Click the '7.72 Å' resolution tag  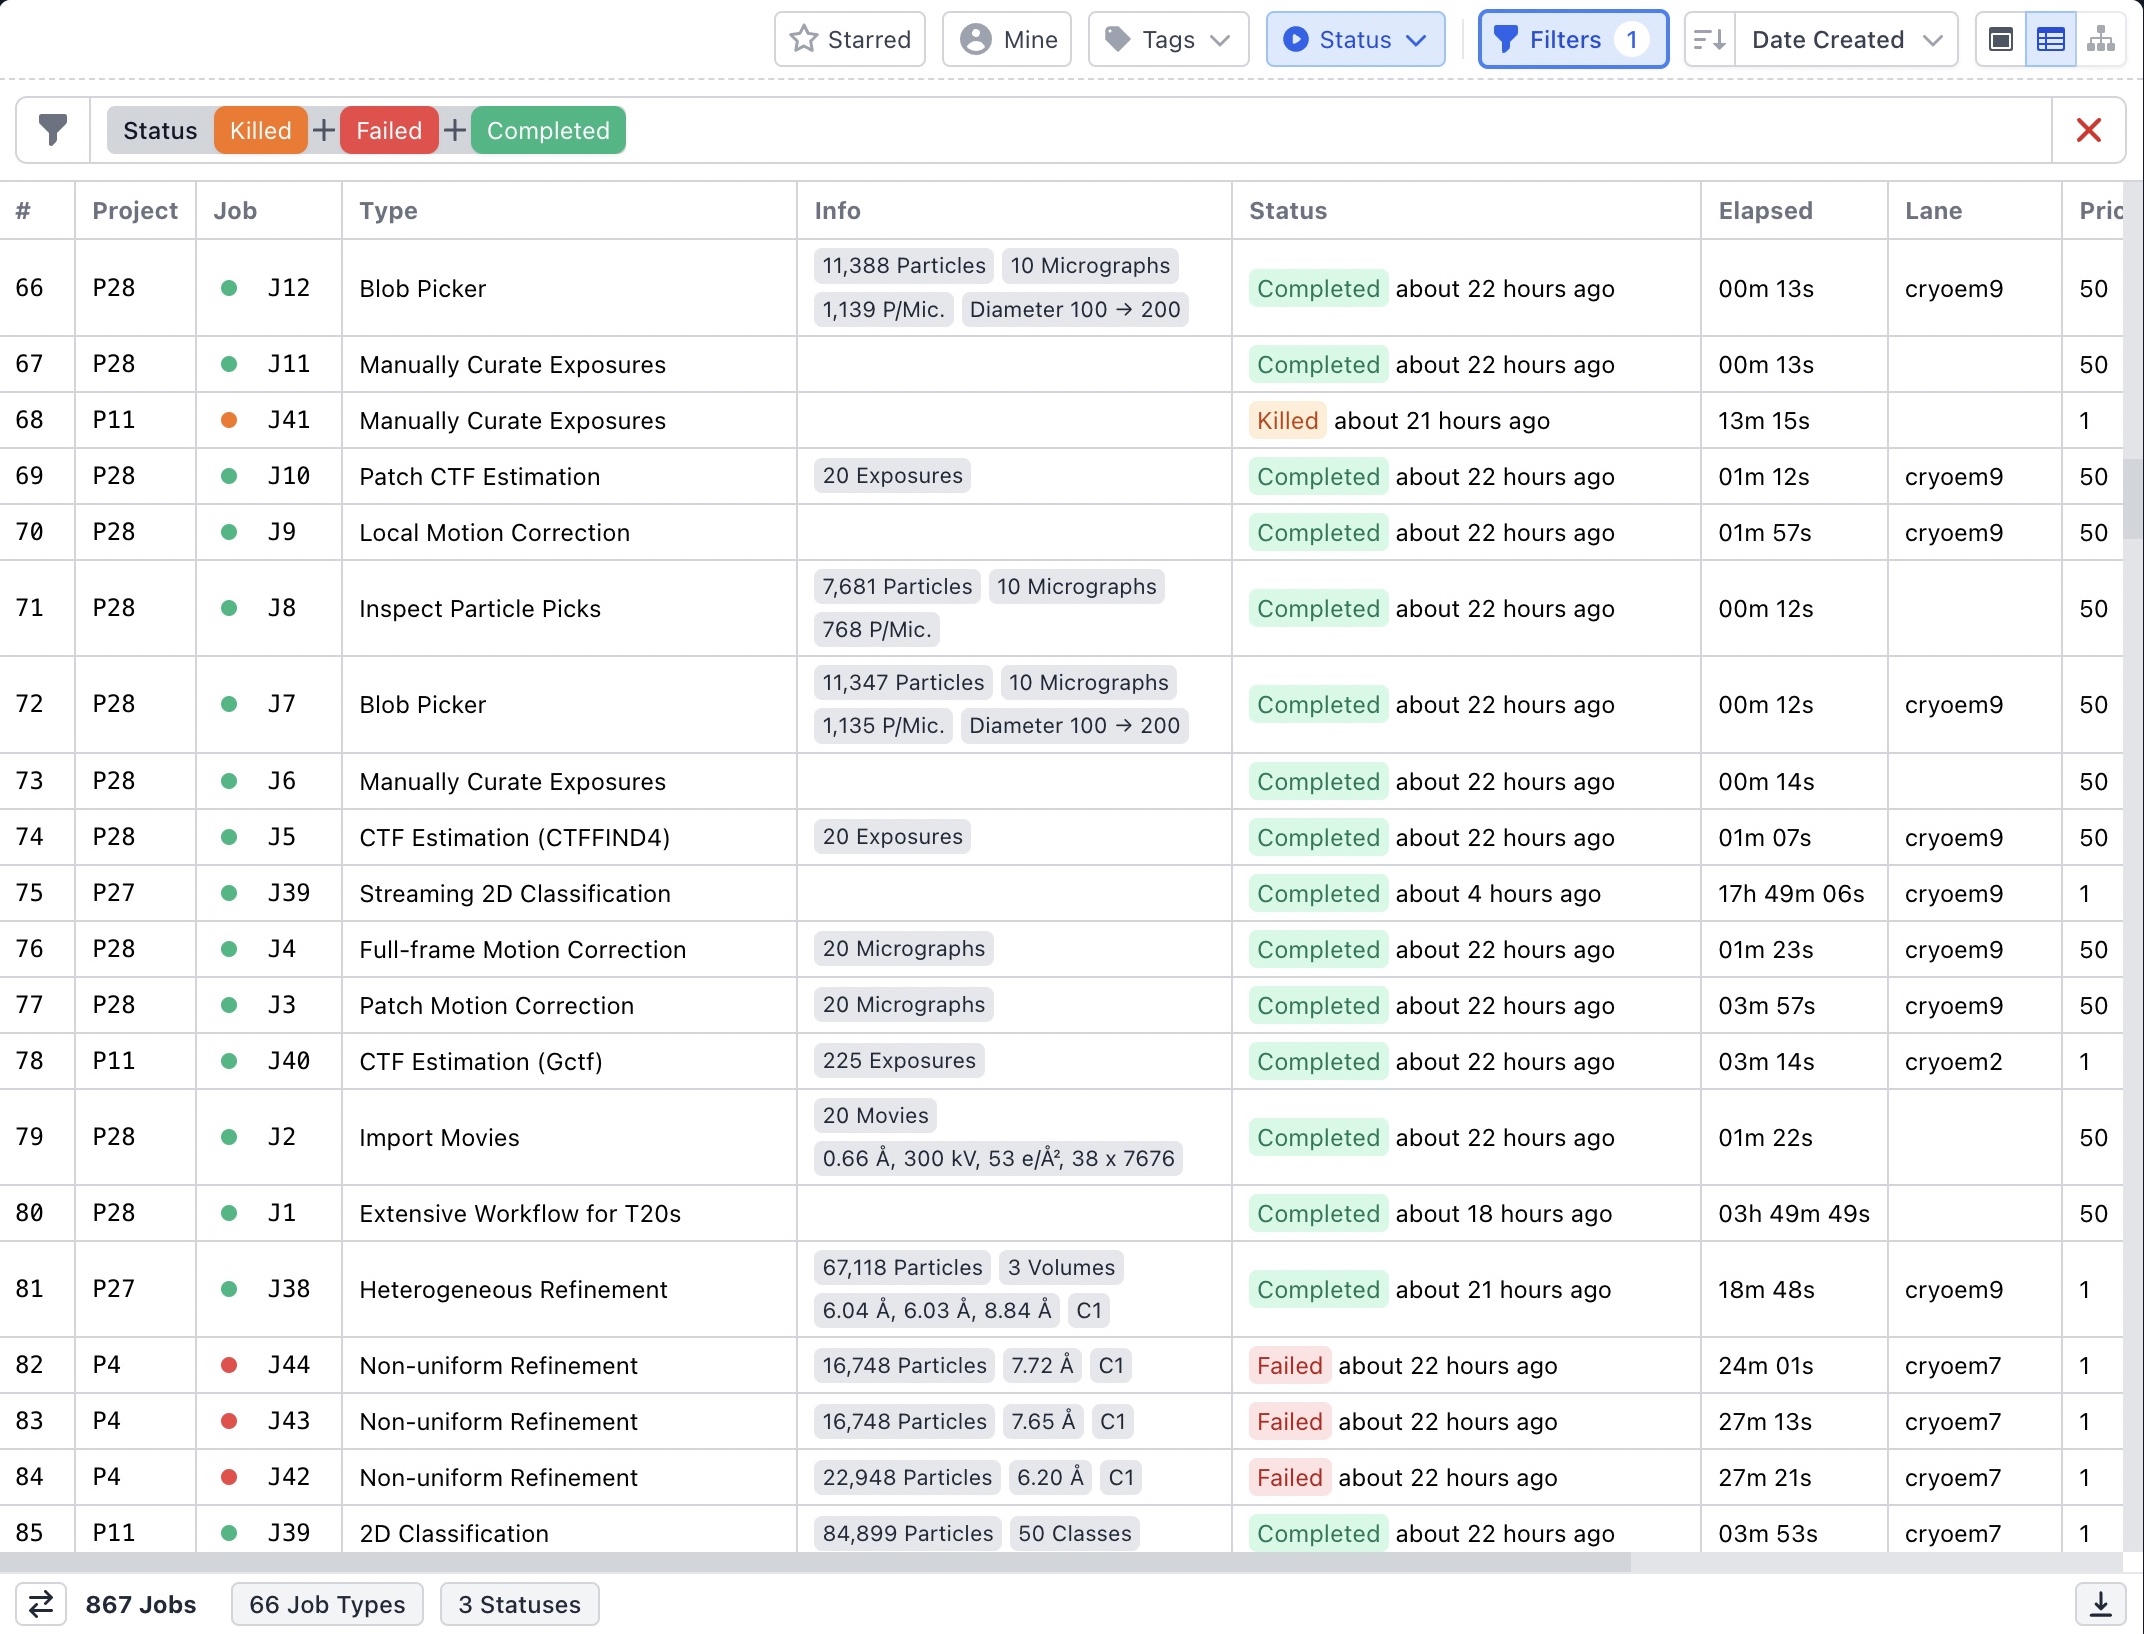click(x=1042, y=1366)
